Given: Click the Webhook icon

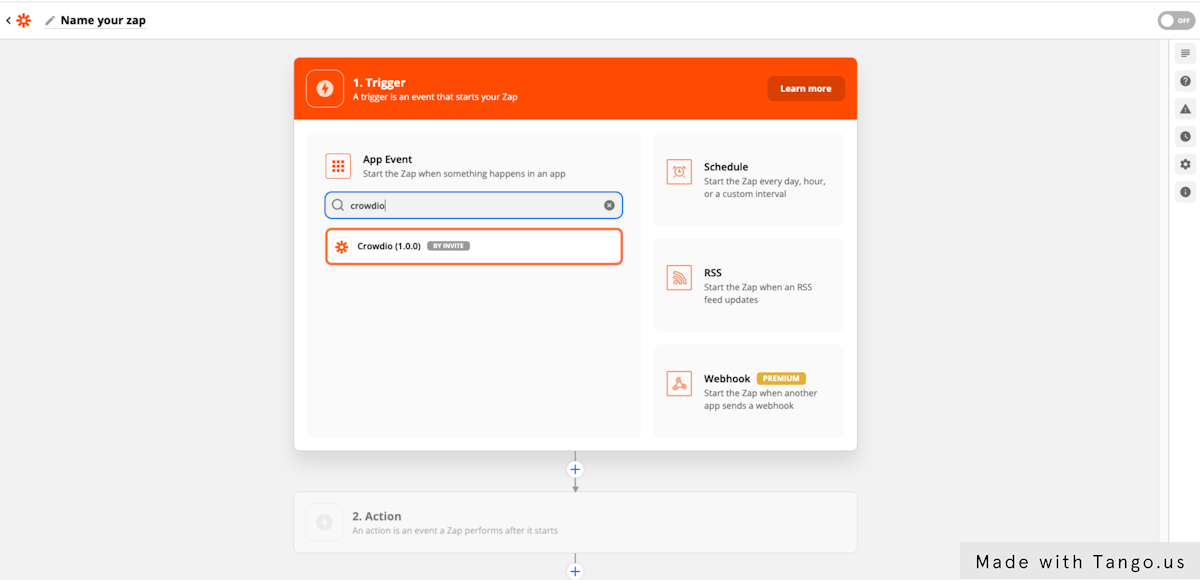Looking at the screenshot, I should coord(679,384).
